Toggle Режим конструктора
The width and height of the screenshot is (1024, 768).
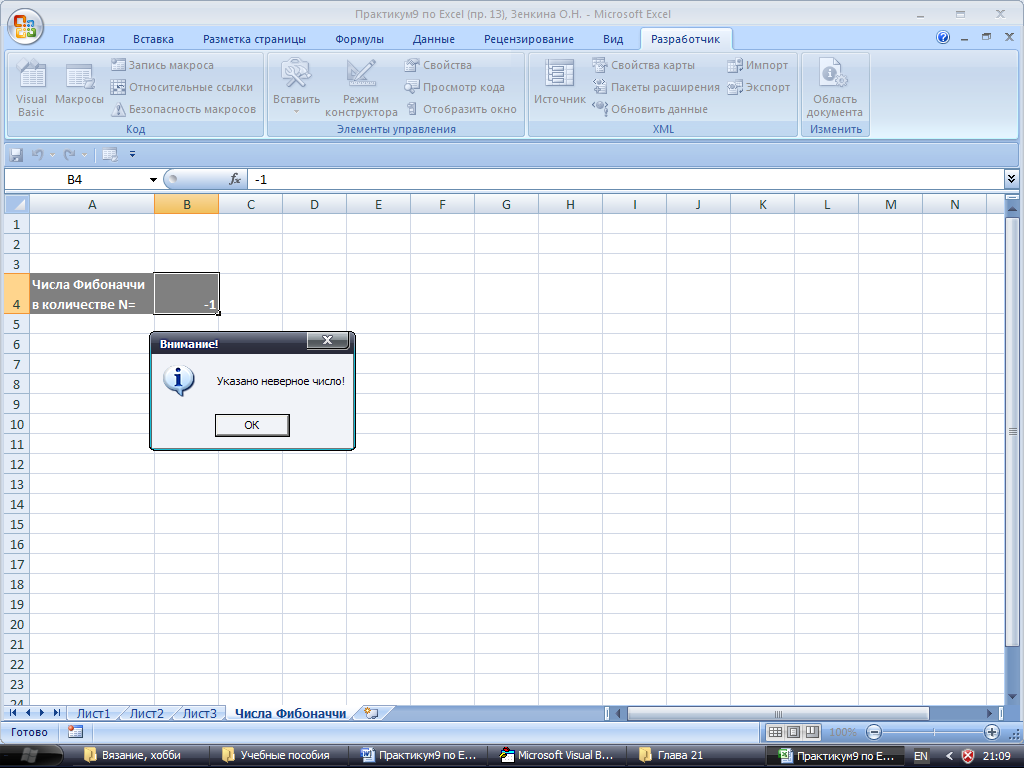360,89
